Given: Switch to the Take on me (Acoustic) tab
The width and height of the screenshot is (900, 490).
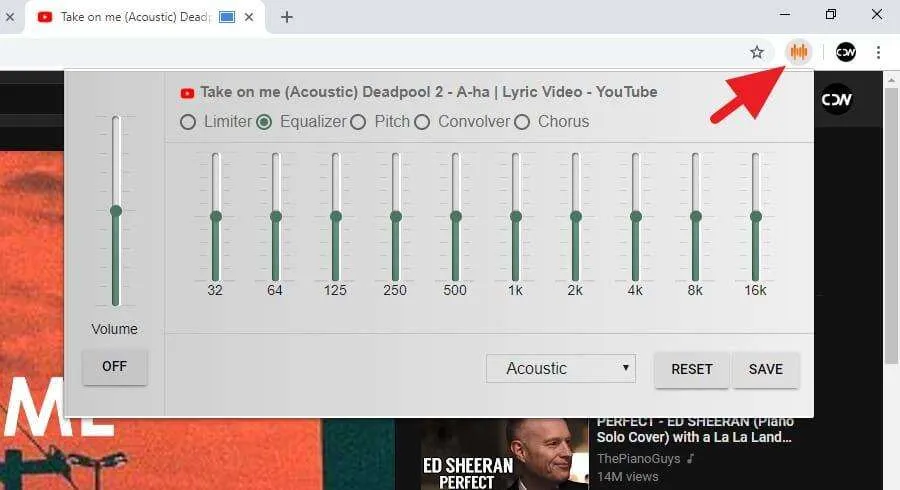Looking at the screenshot, I should [145, 17].
